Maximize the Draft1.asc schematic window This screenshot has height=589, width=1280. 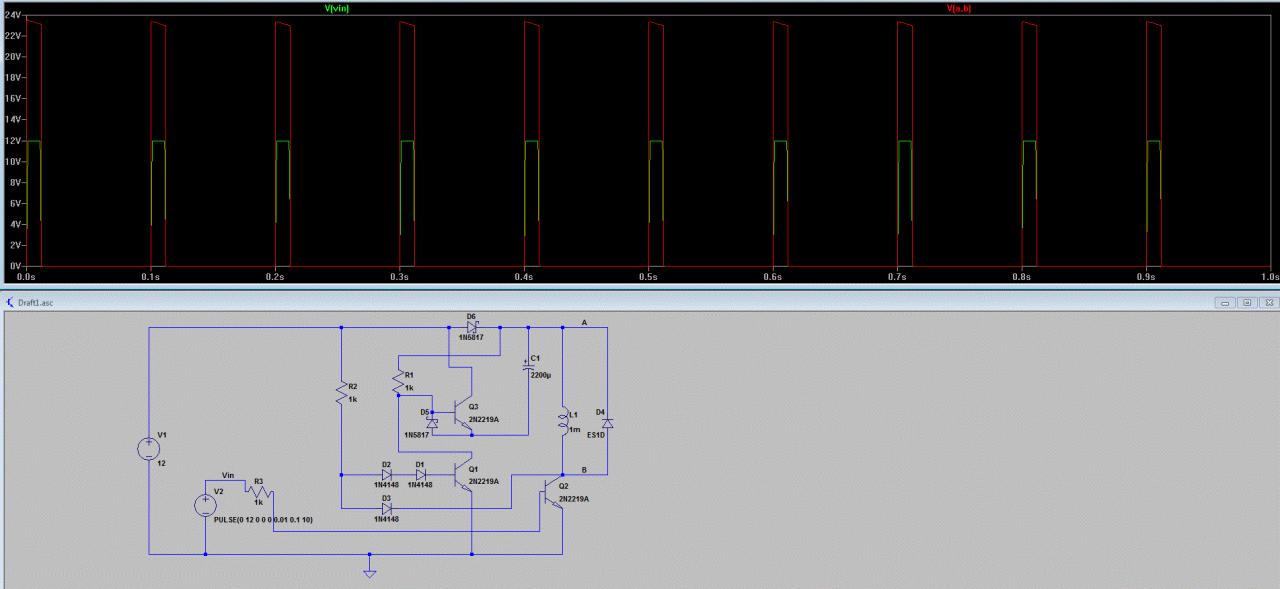(1247, 301)
